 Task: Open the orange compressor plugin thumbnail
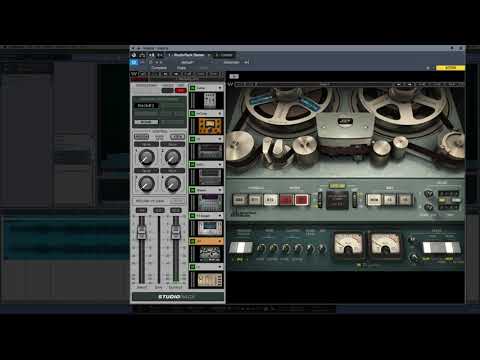pyautogui.click(x=210, y=126)
